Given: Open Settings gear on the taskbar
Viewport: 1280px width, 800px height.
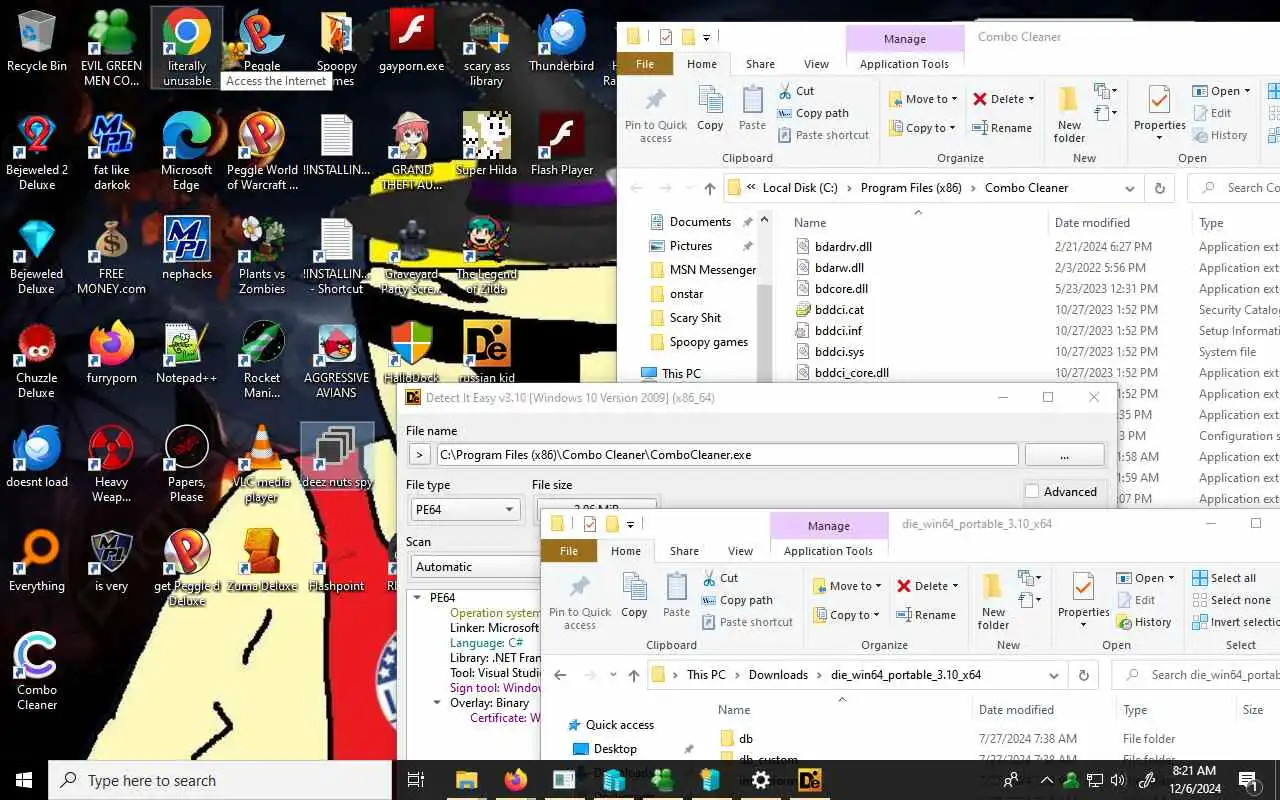Looking at the screenshot, I should point(761,780).
